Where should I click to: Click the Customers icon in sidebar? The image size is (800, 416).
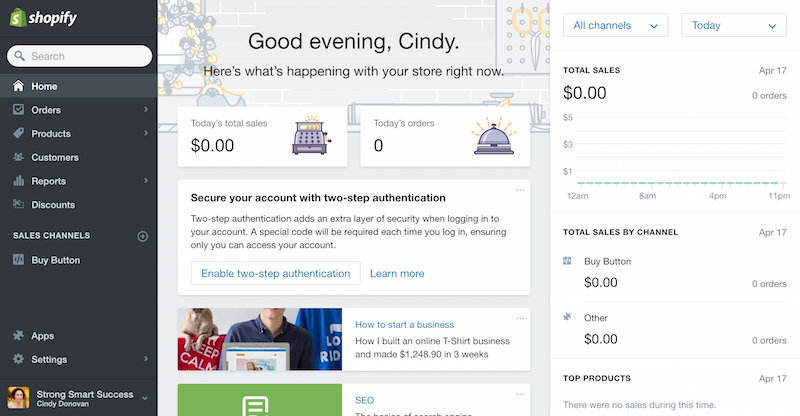19,157
